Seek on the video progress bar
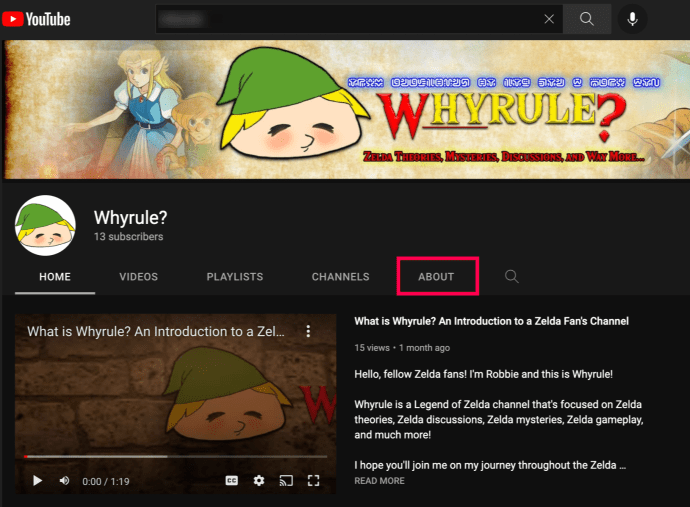This screenshot has width=690, height=507. tap(175, 457)
